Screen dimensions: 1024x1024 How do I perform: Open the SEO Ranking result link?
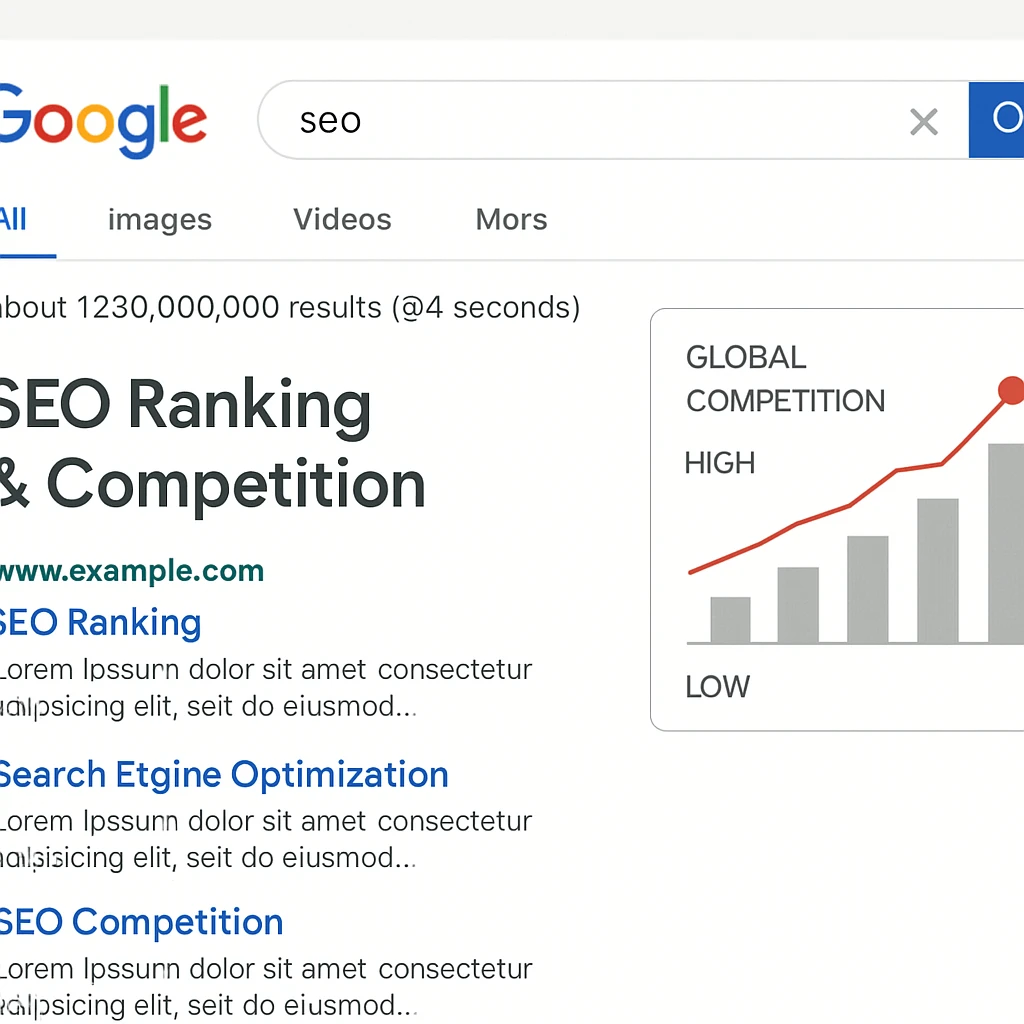[100, 622]
